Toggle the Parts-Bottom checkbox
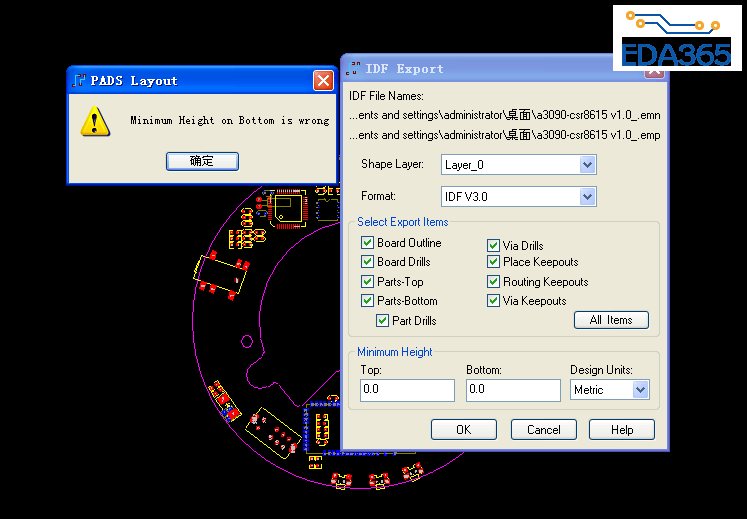747x519 pixels. [367, 301]
